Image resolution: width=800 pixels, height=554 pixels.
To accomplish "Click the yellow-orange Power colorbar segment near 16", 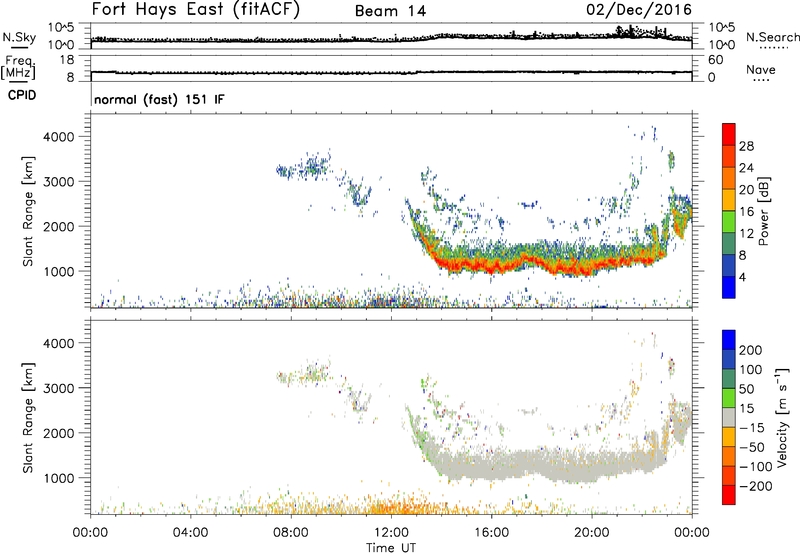I will click(729, 199).
